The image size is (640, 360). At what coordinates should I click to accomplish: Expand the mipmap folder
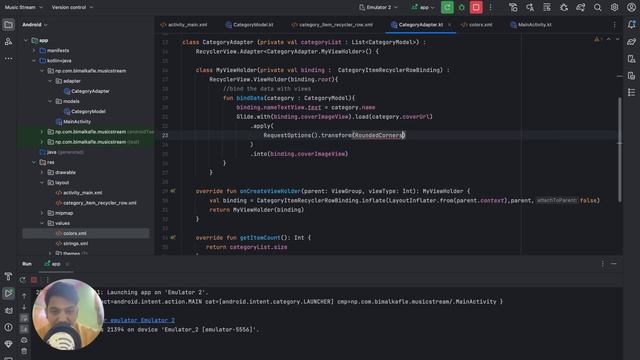point(42,213)
